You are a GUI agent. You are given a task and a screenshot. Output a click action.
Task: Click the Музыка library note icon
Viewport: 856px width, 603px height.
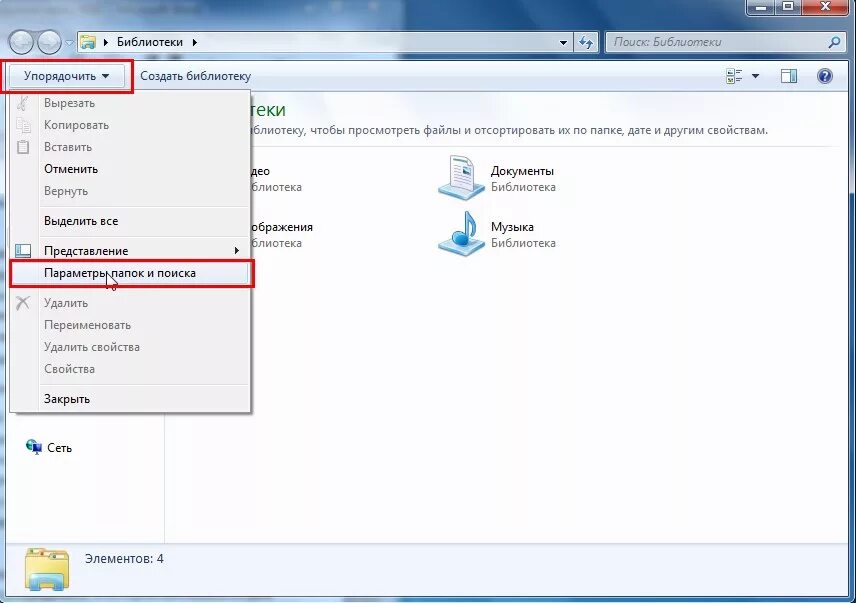tap(461, 234)
